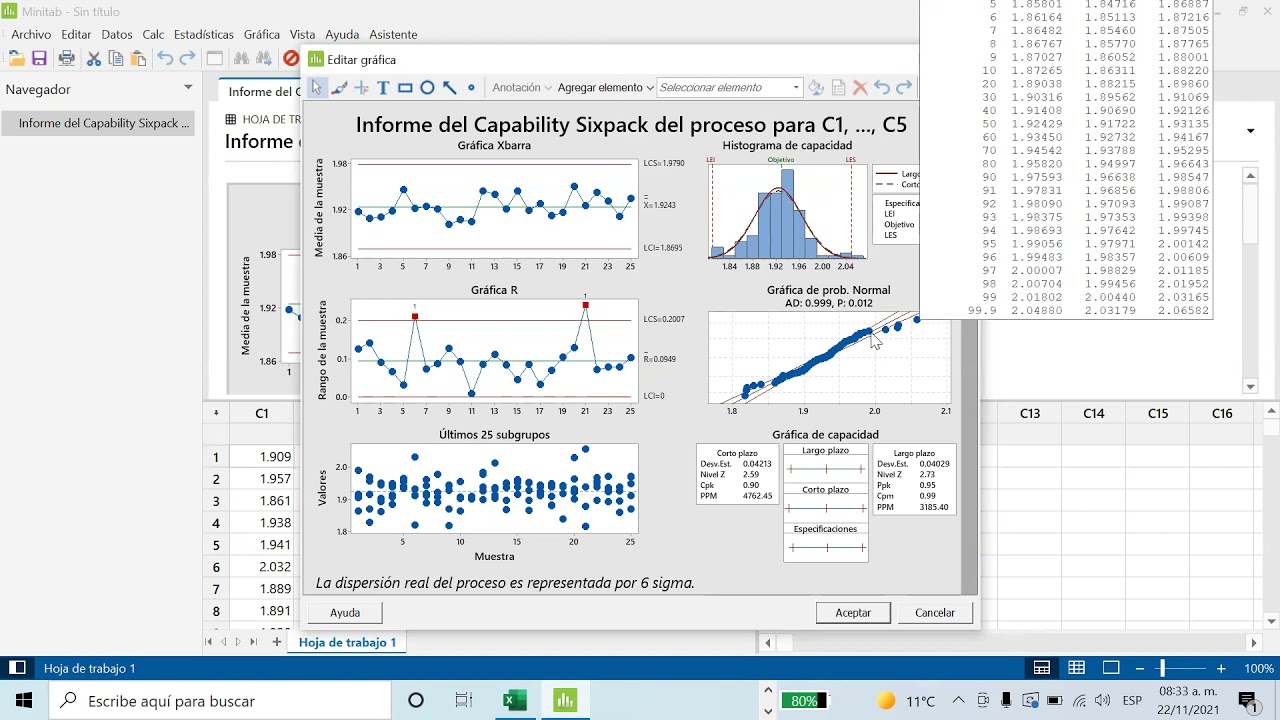Click the battery 80% indicator
The image size is (1280, 720).
click(804, 701)
